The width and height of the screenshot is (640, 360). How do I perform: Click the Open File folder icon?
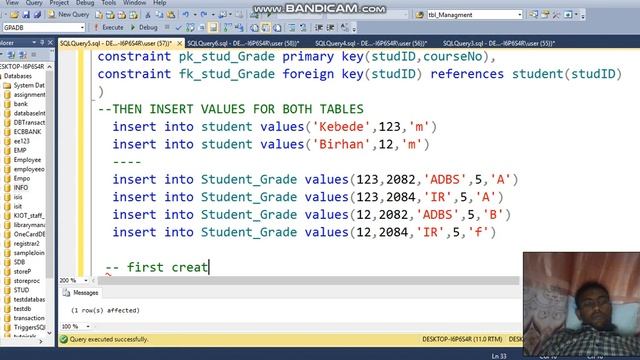tap(14, 15)
